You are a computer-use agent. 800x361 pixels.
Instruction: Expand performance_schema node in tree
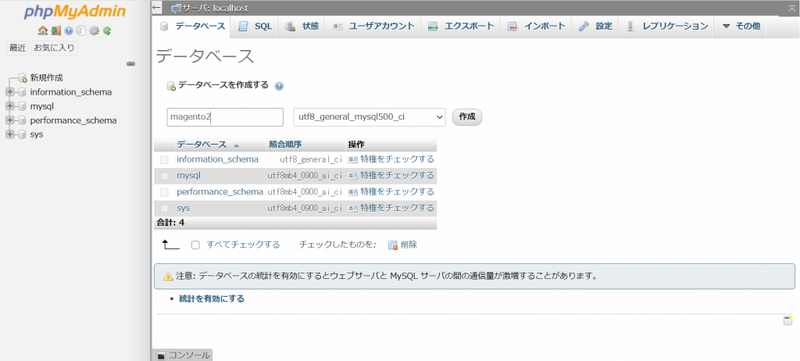[x=10, y=121]
